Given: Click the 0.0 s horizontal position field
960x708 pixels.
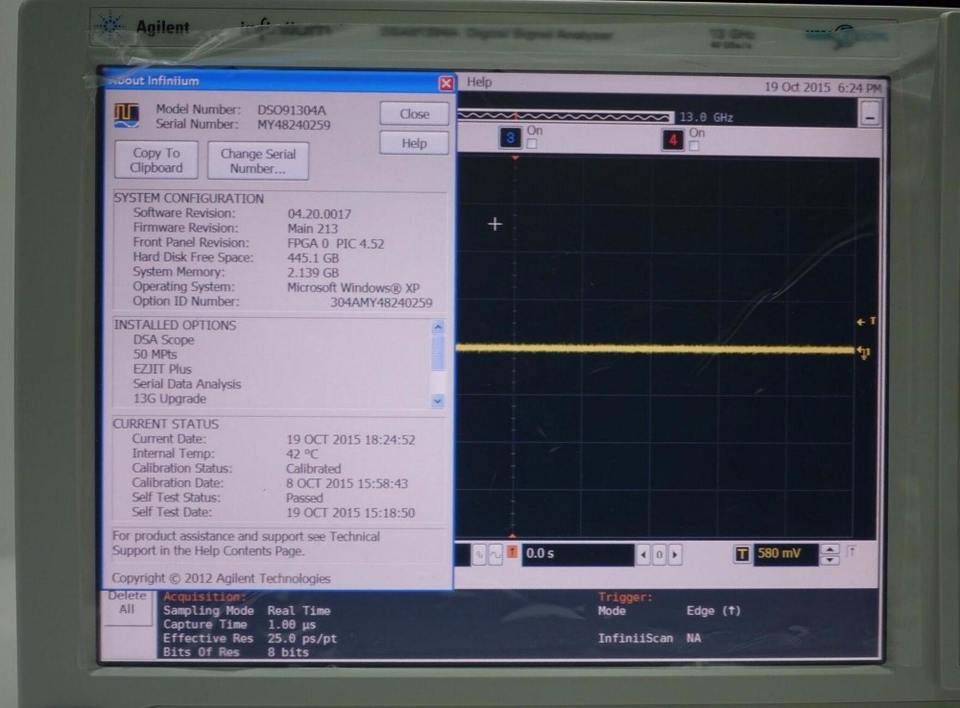Looking at the screenshot, I should coord(577,554).
